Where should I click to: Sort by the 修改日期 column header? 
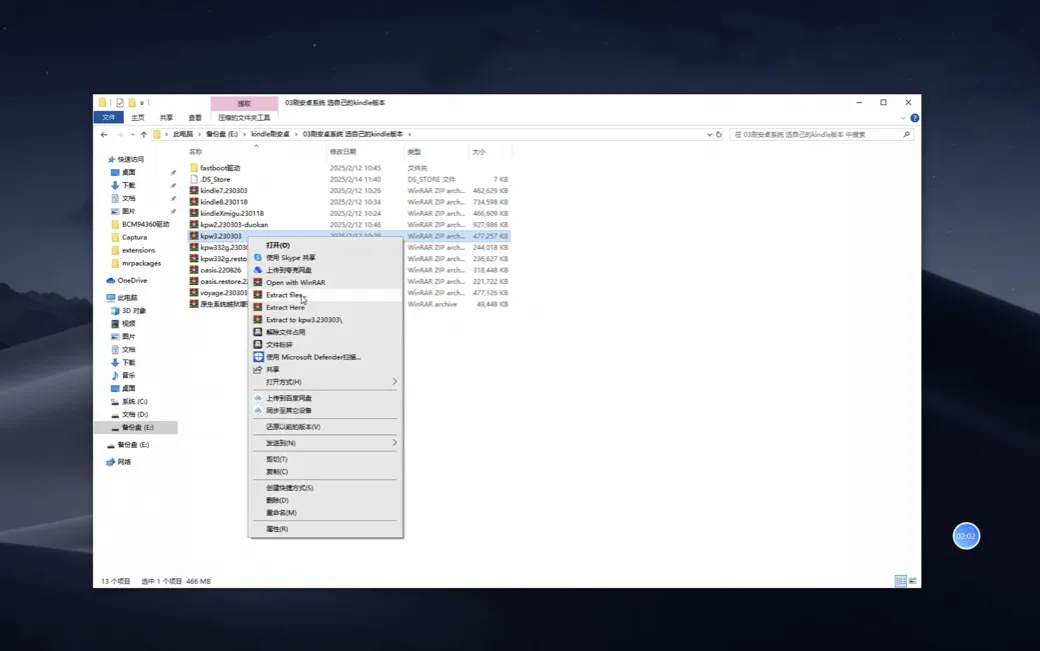point(343,152)
